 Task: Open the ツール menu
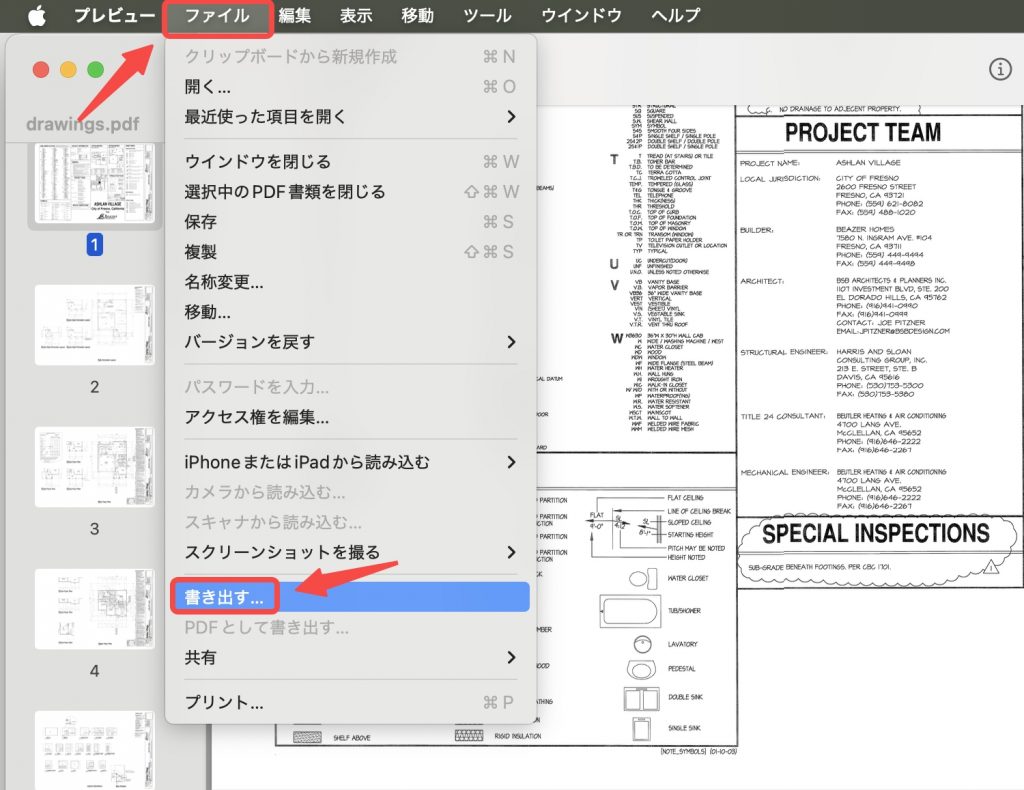[x=487, y=16]
